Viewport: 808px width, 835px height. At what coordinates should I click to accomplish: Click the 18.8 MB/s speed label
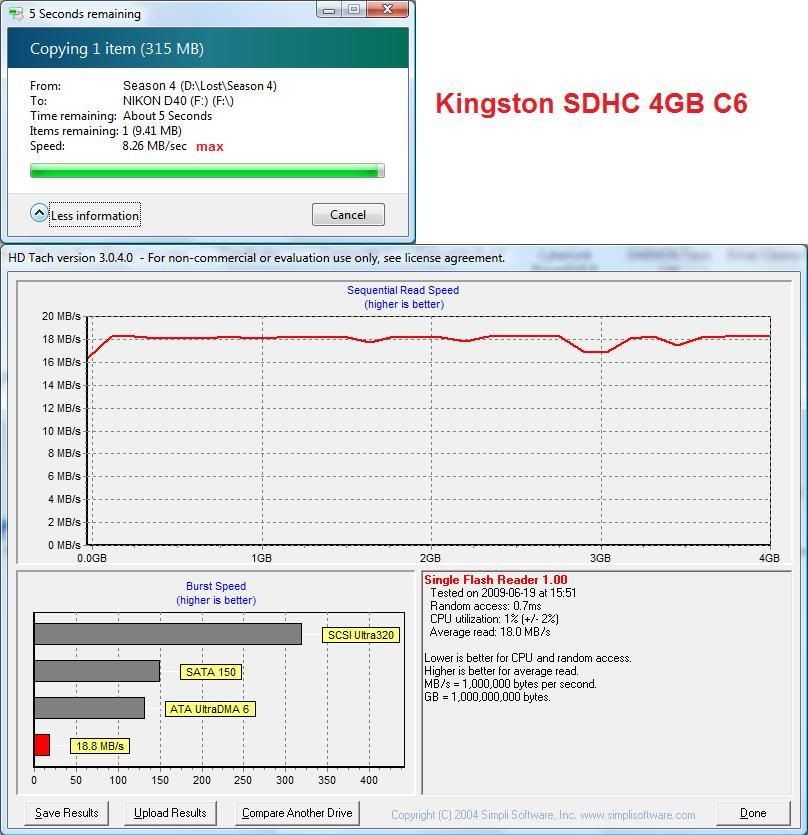[x=99, y=745]
